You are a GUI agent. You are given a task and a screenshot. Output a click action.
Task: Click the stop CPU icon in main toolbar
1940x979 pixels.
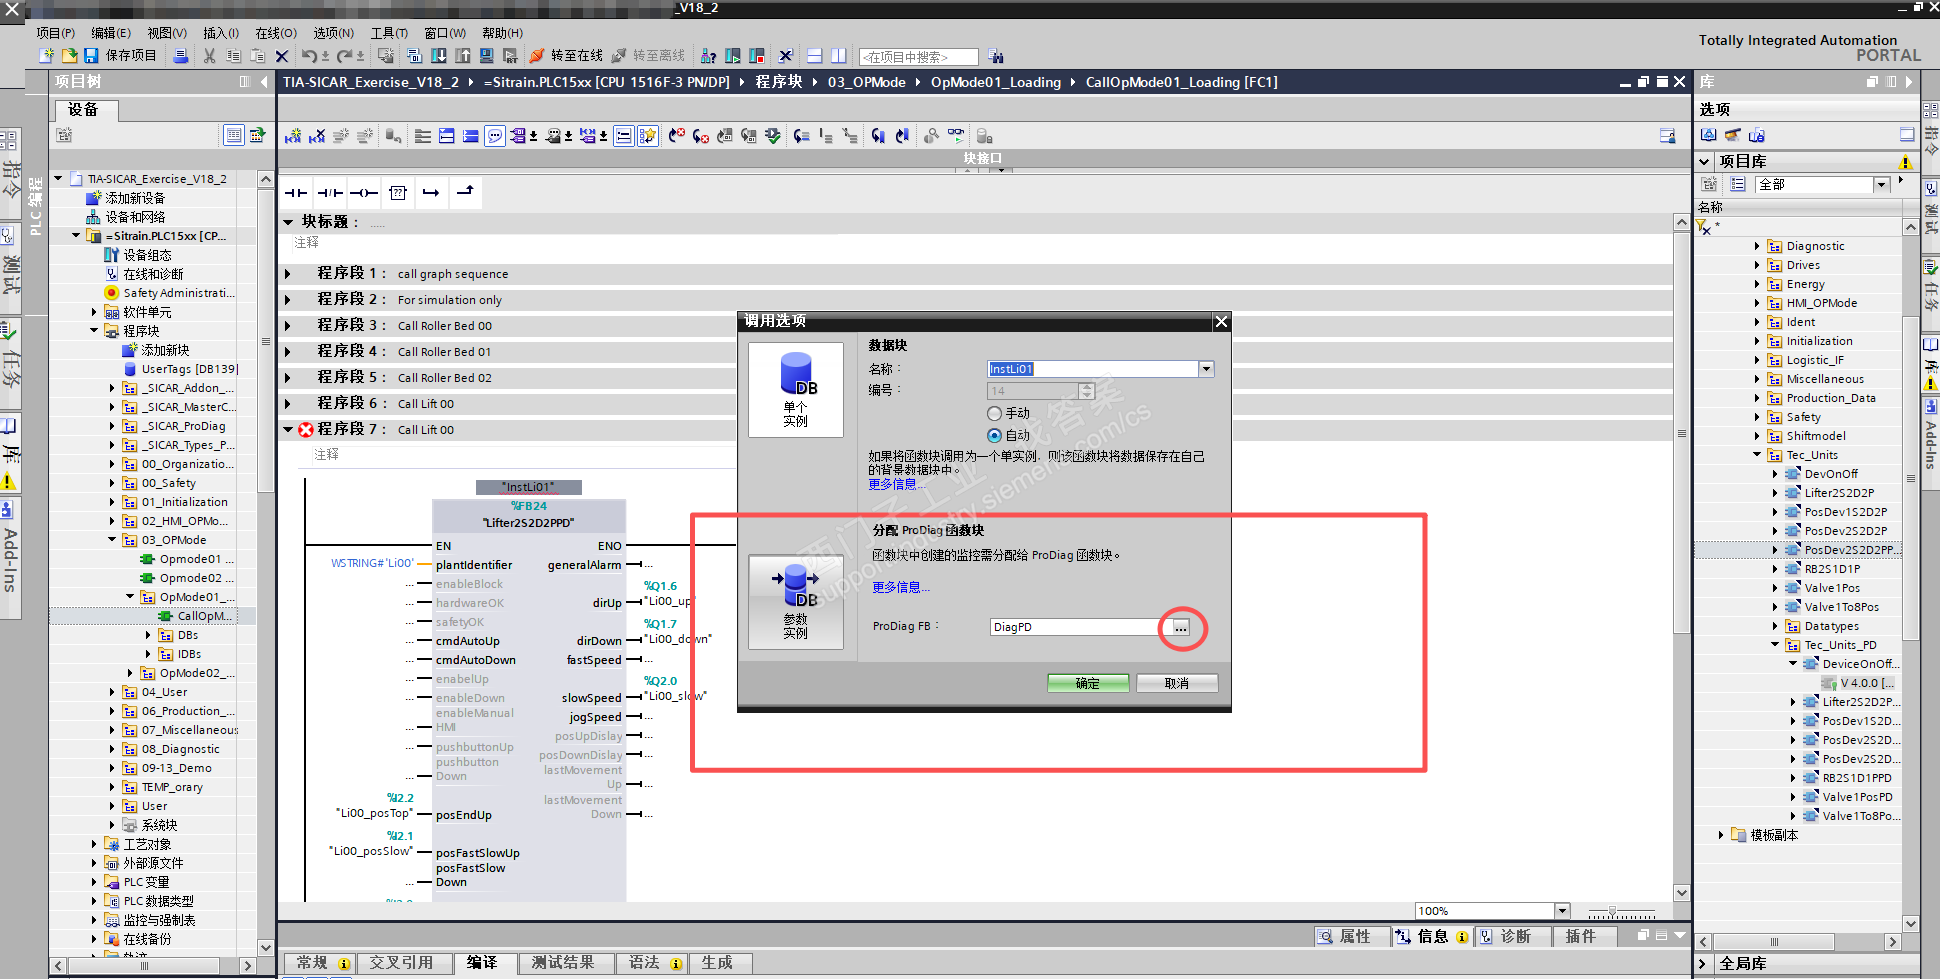tap(757, 56)
